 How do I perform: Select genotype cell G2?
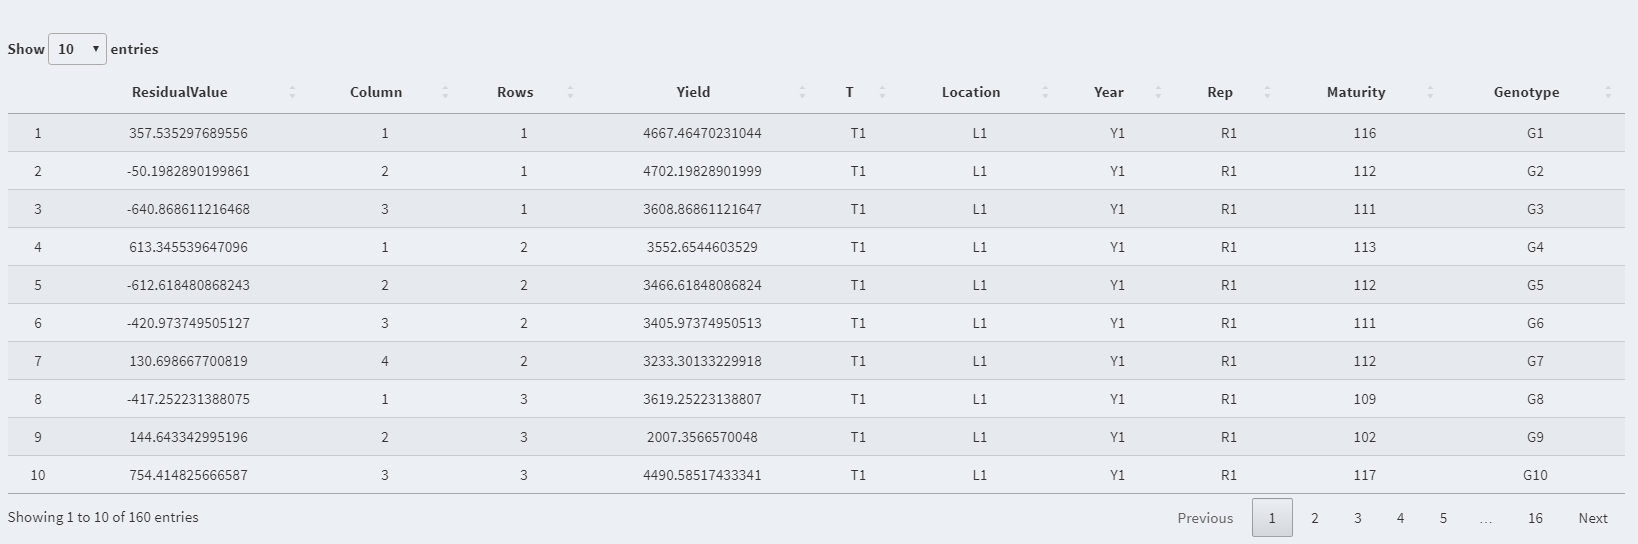[1535, 171]
